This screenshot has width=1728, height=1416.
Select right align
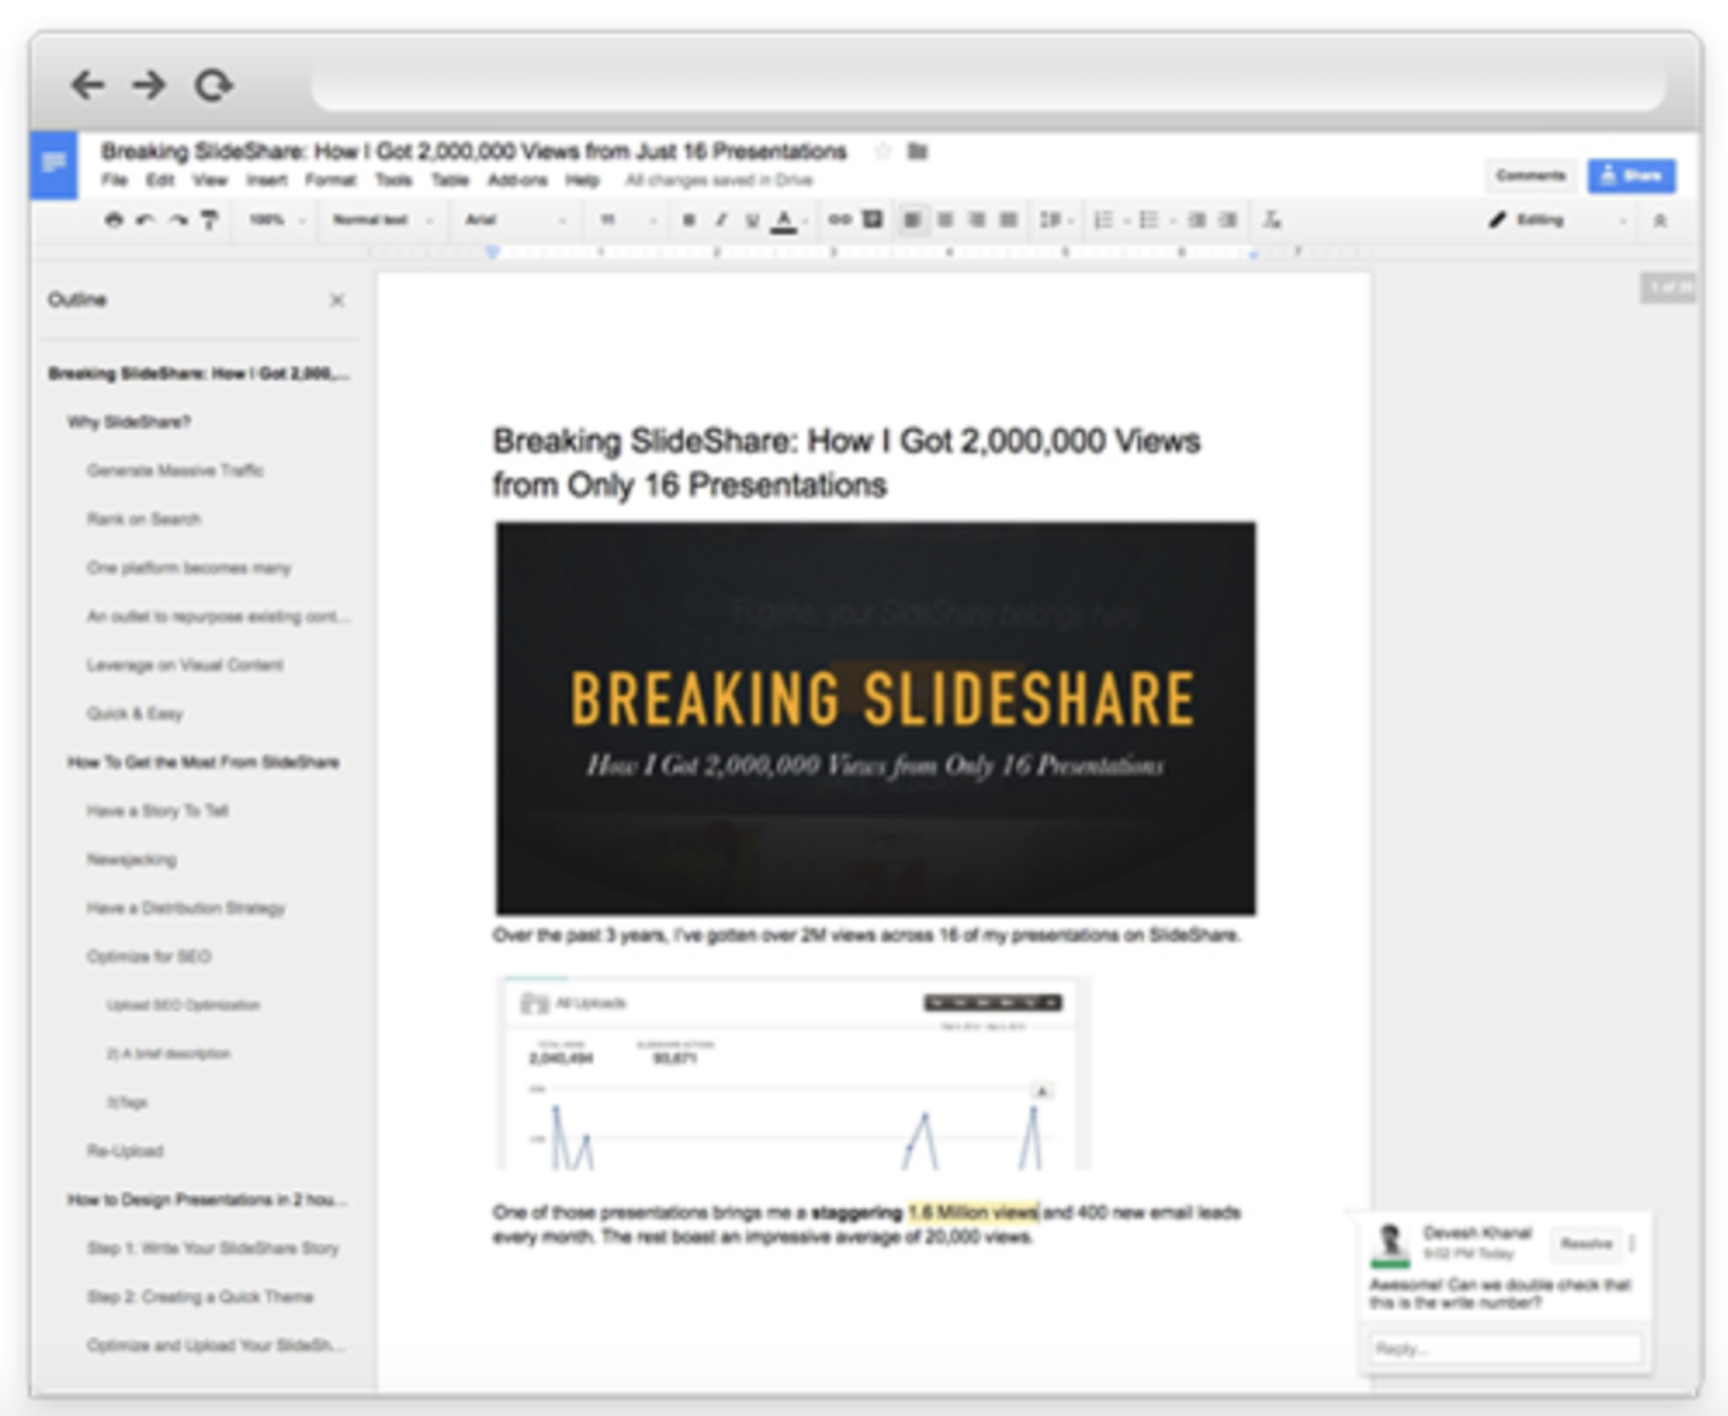(977, 220)
